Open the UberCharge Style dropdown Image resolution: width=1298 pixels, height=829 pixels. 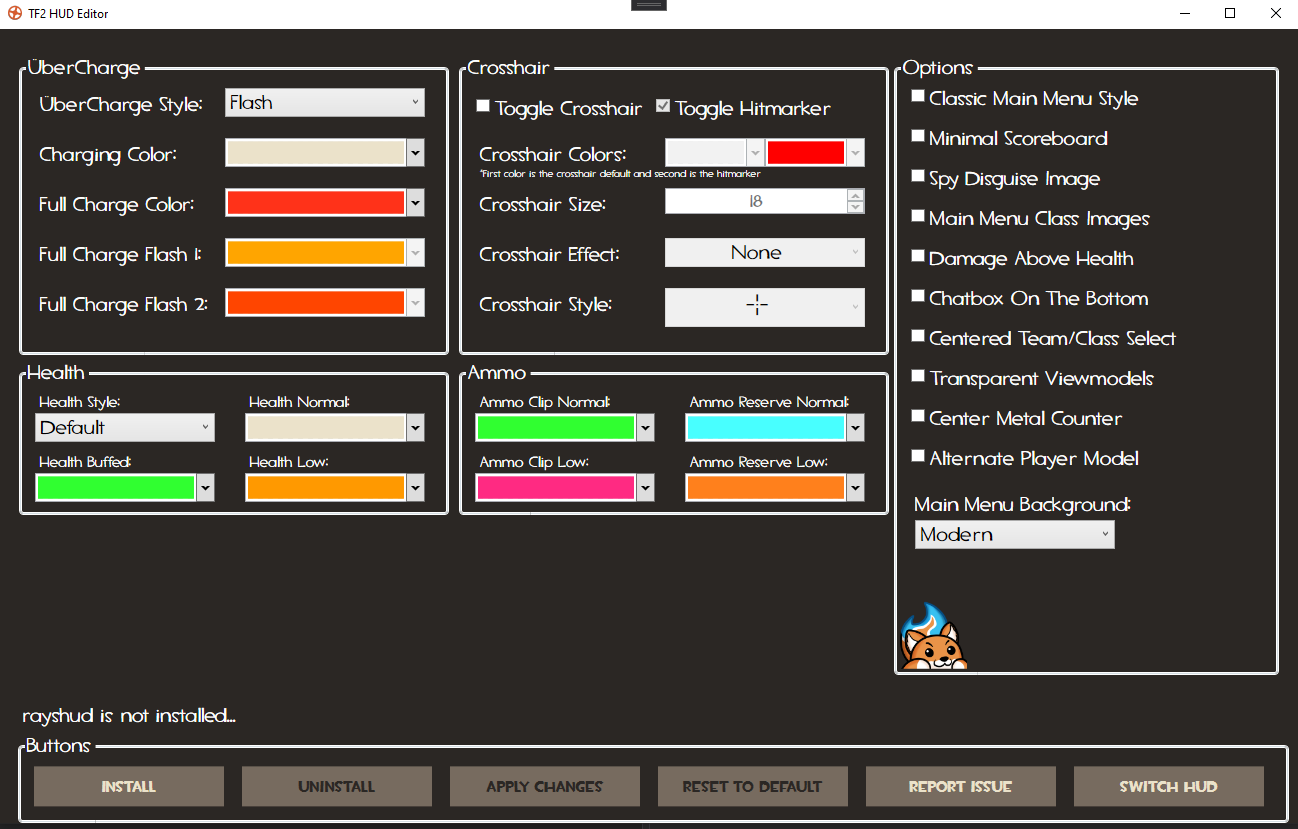tap(324, 102)
